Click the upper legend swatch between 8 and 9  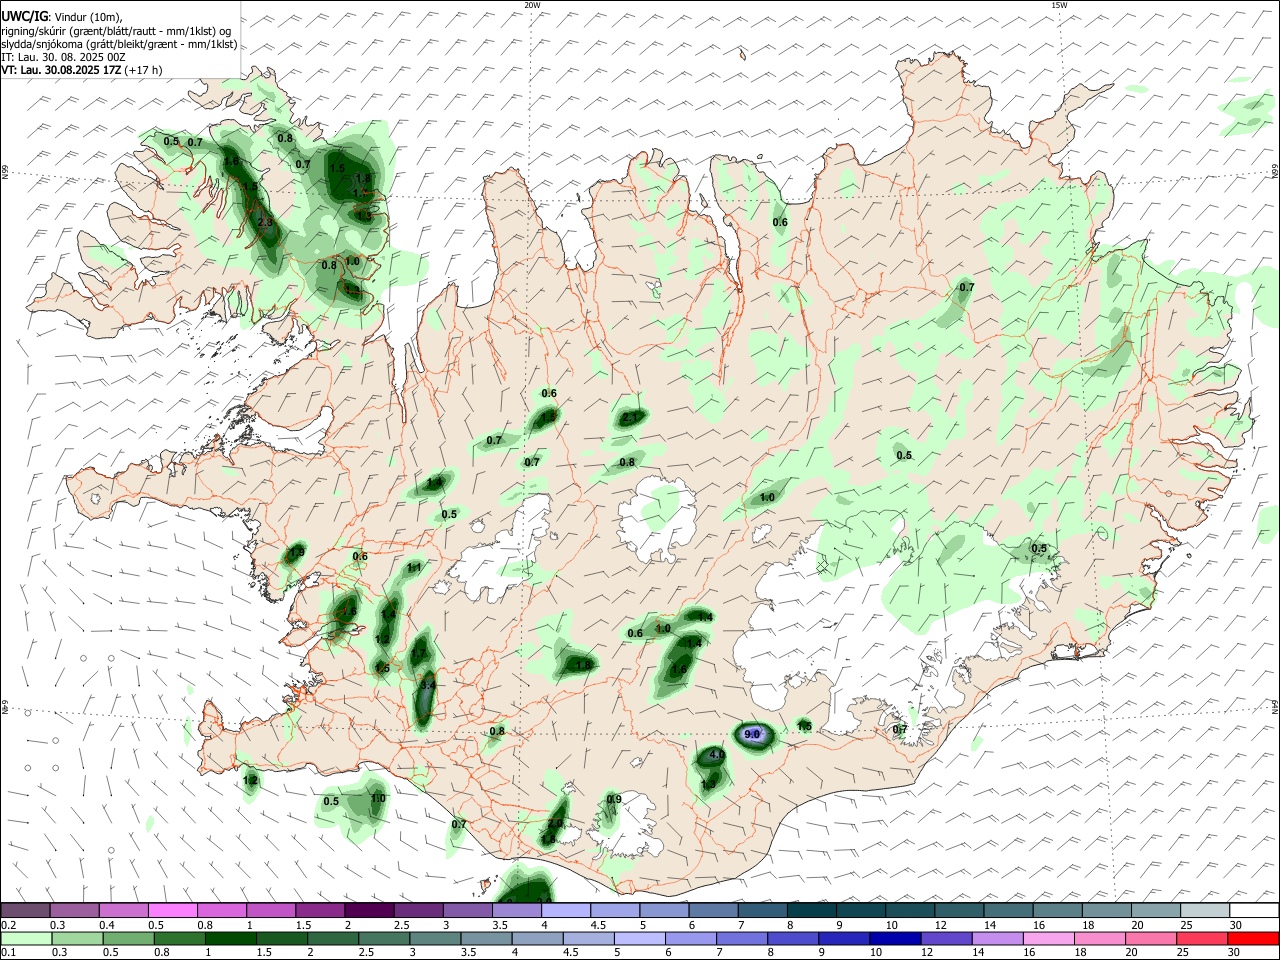point(810,910)
